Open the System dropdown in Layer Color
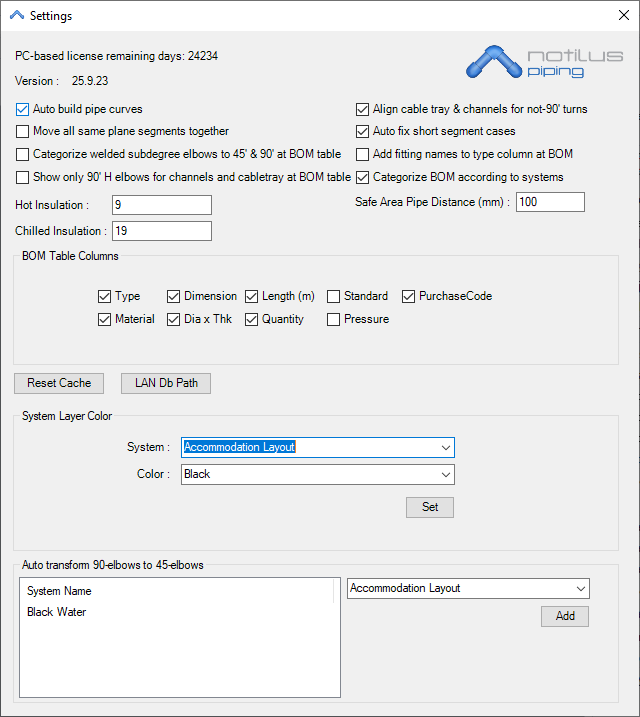Screen dimensions: 640x717 [317, 447]
